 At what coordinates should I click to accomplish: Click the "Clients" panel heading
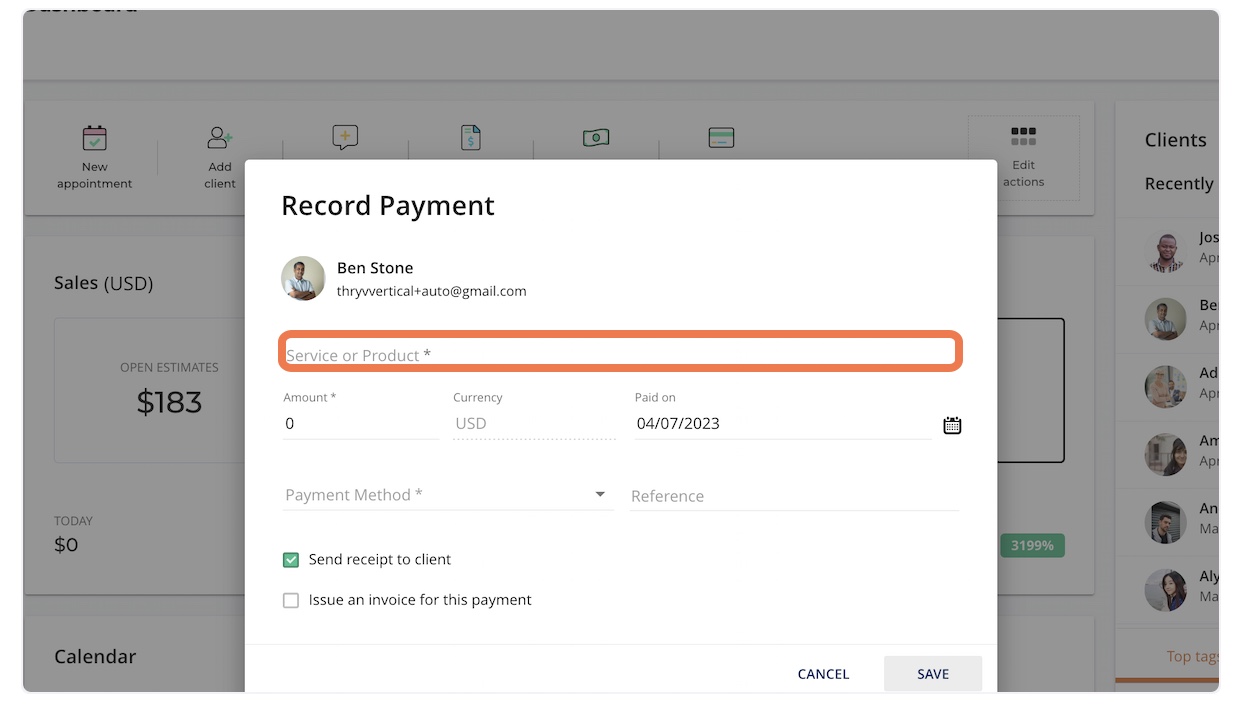(1176, 140)
